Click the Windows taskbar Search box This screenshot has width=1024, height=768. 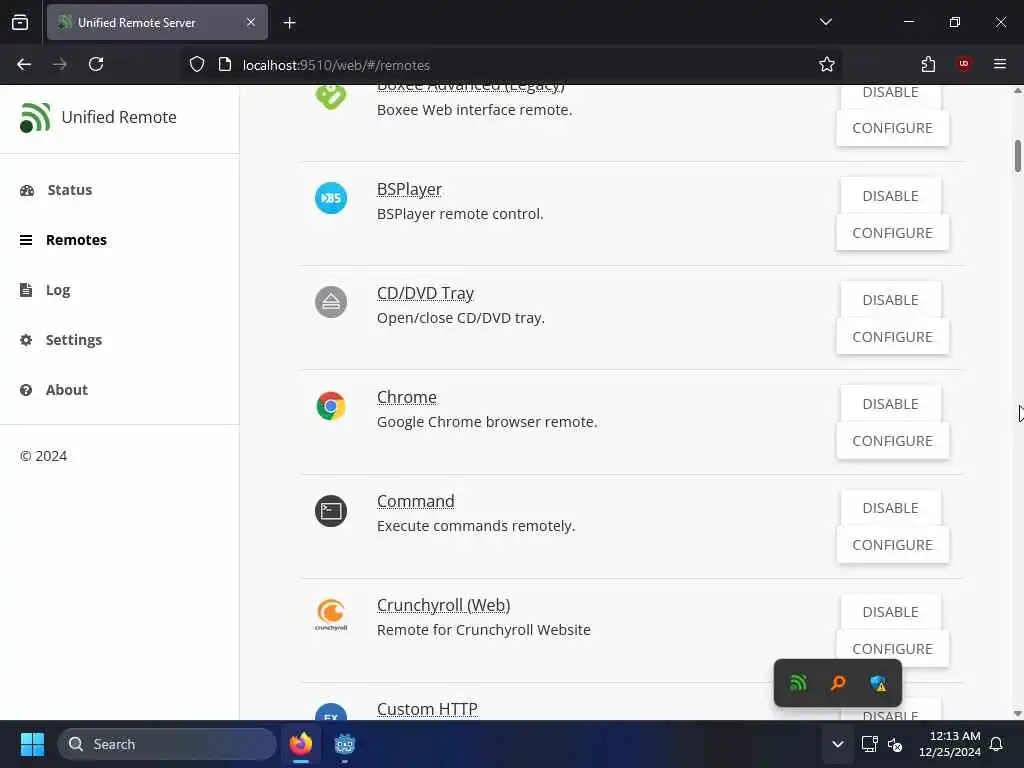tap(167, 744)
